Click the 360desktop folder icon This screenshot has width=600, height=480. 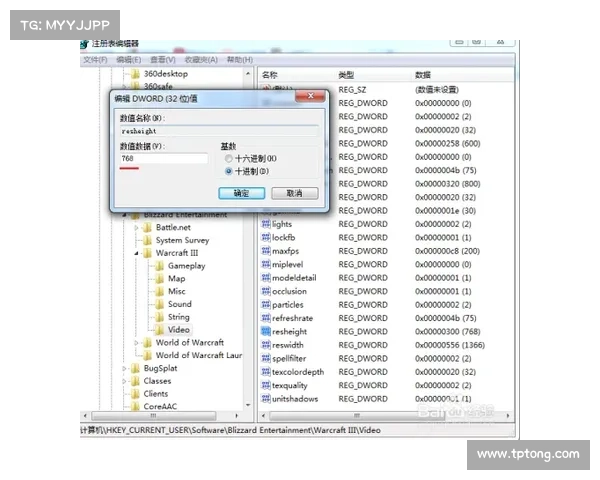pos(135,73)
